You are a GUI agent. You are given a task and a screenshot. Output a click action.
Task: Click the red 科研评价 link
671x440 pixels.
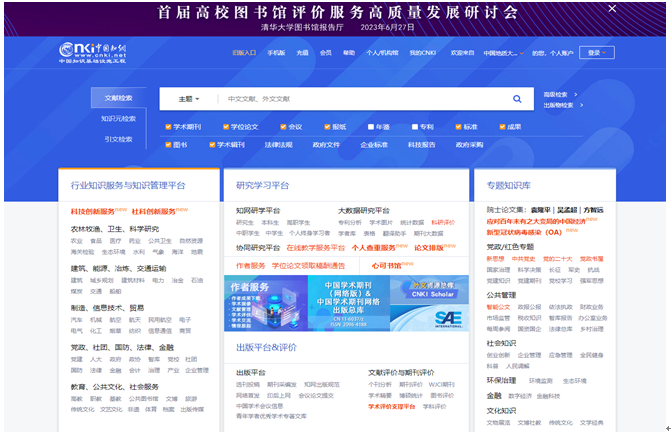tap(443, 222)
